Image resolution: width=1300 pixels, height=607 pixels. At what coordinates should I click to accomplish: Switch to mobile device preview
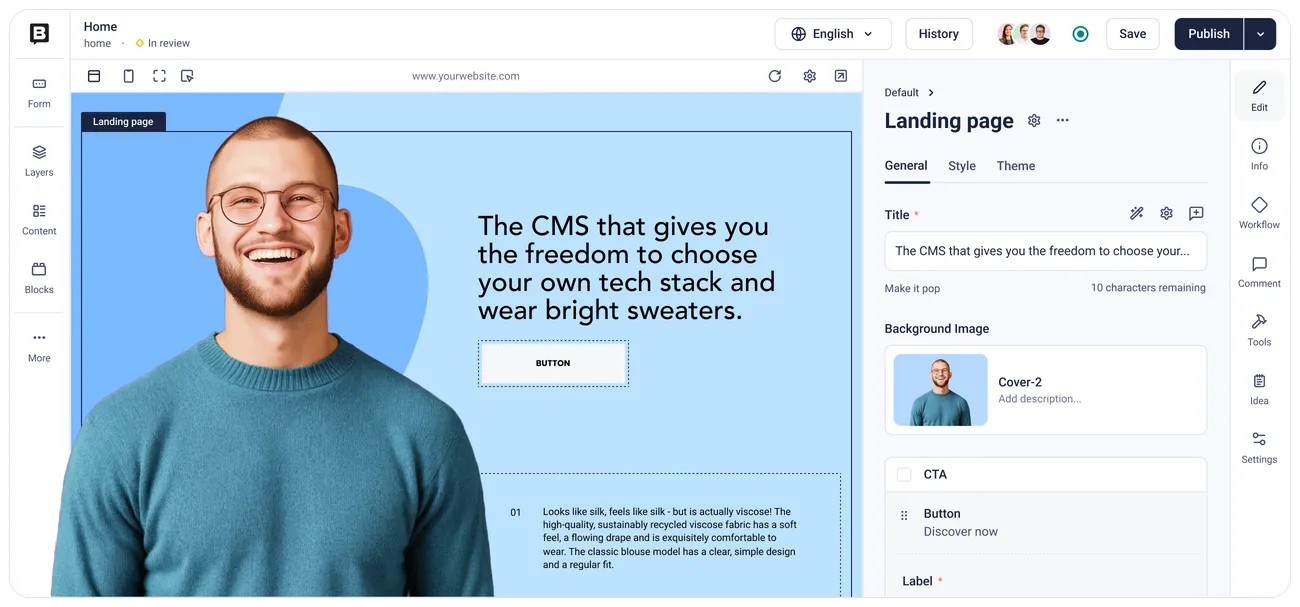(x=128, y=76)
